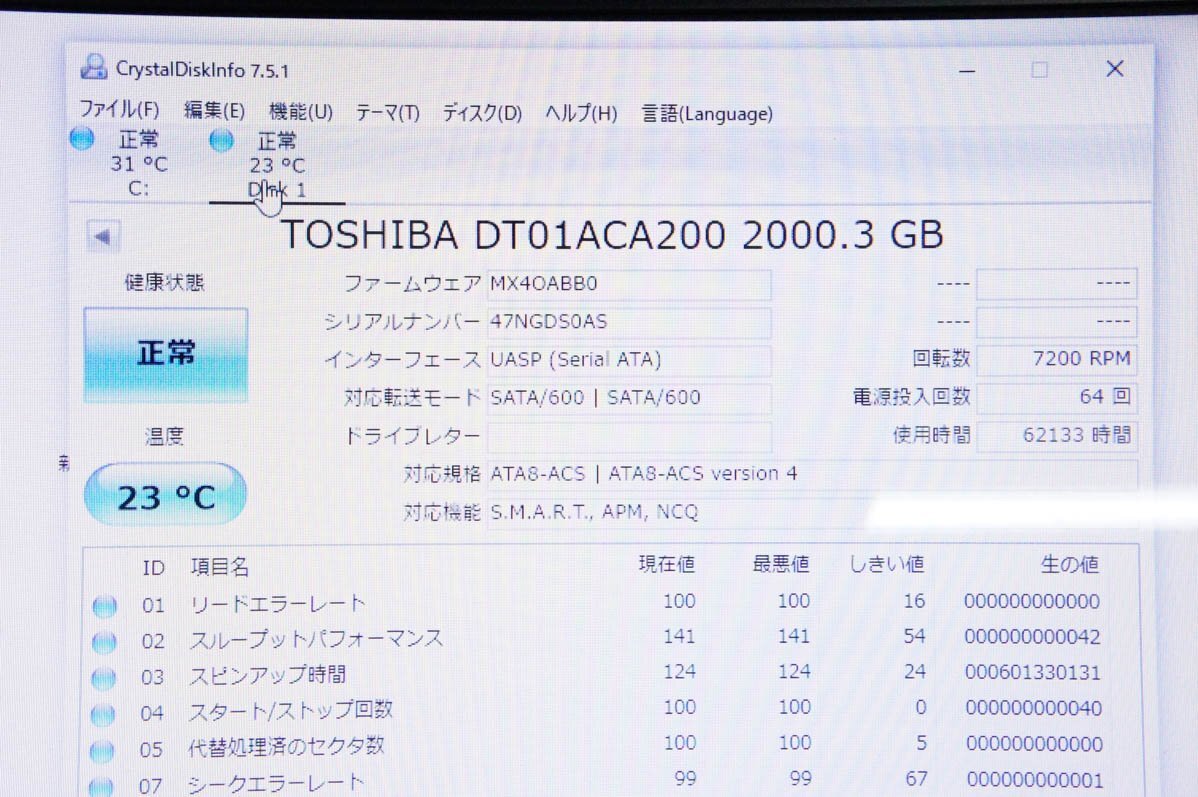Image resolution: width=1198 pixels, height=797 pixels.
Task: Select the C: drive 31 °C status
Action: point(139,164)
